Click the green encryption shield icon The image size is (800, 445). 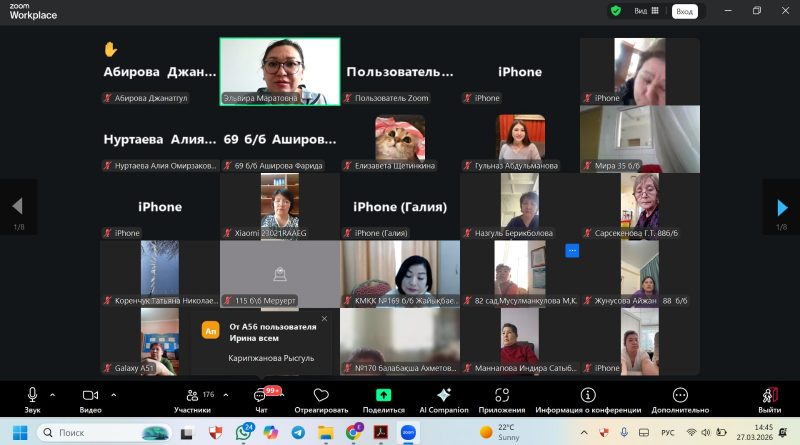(616, 11)
